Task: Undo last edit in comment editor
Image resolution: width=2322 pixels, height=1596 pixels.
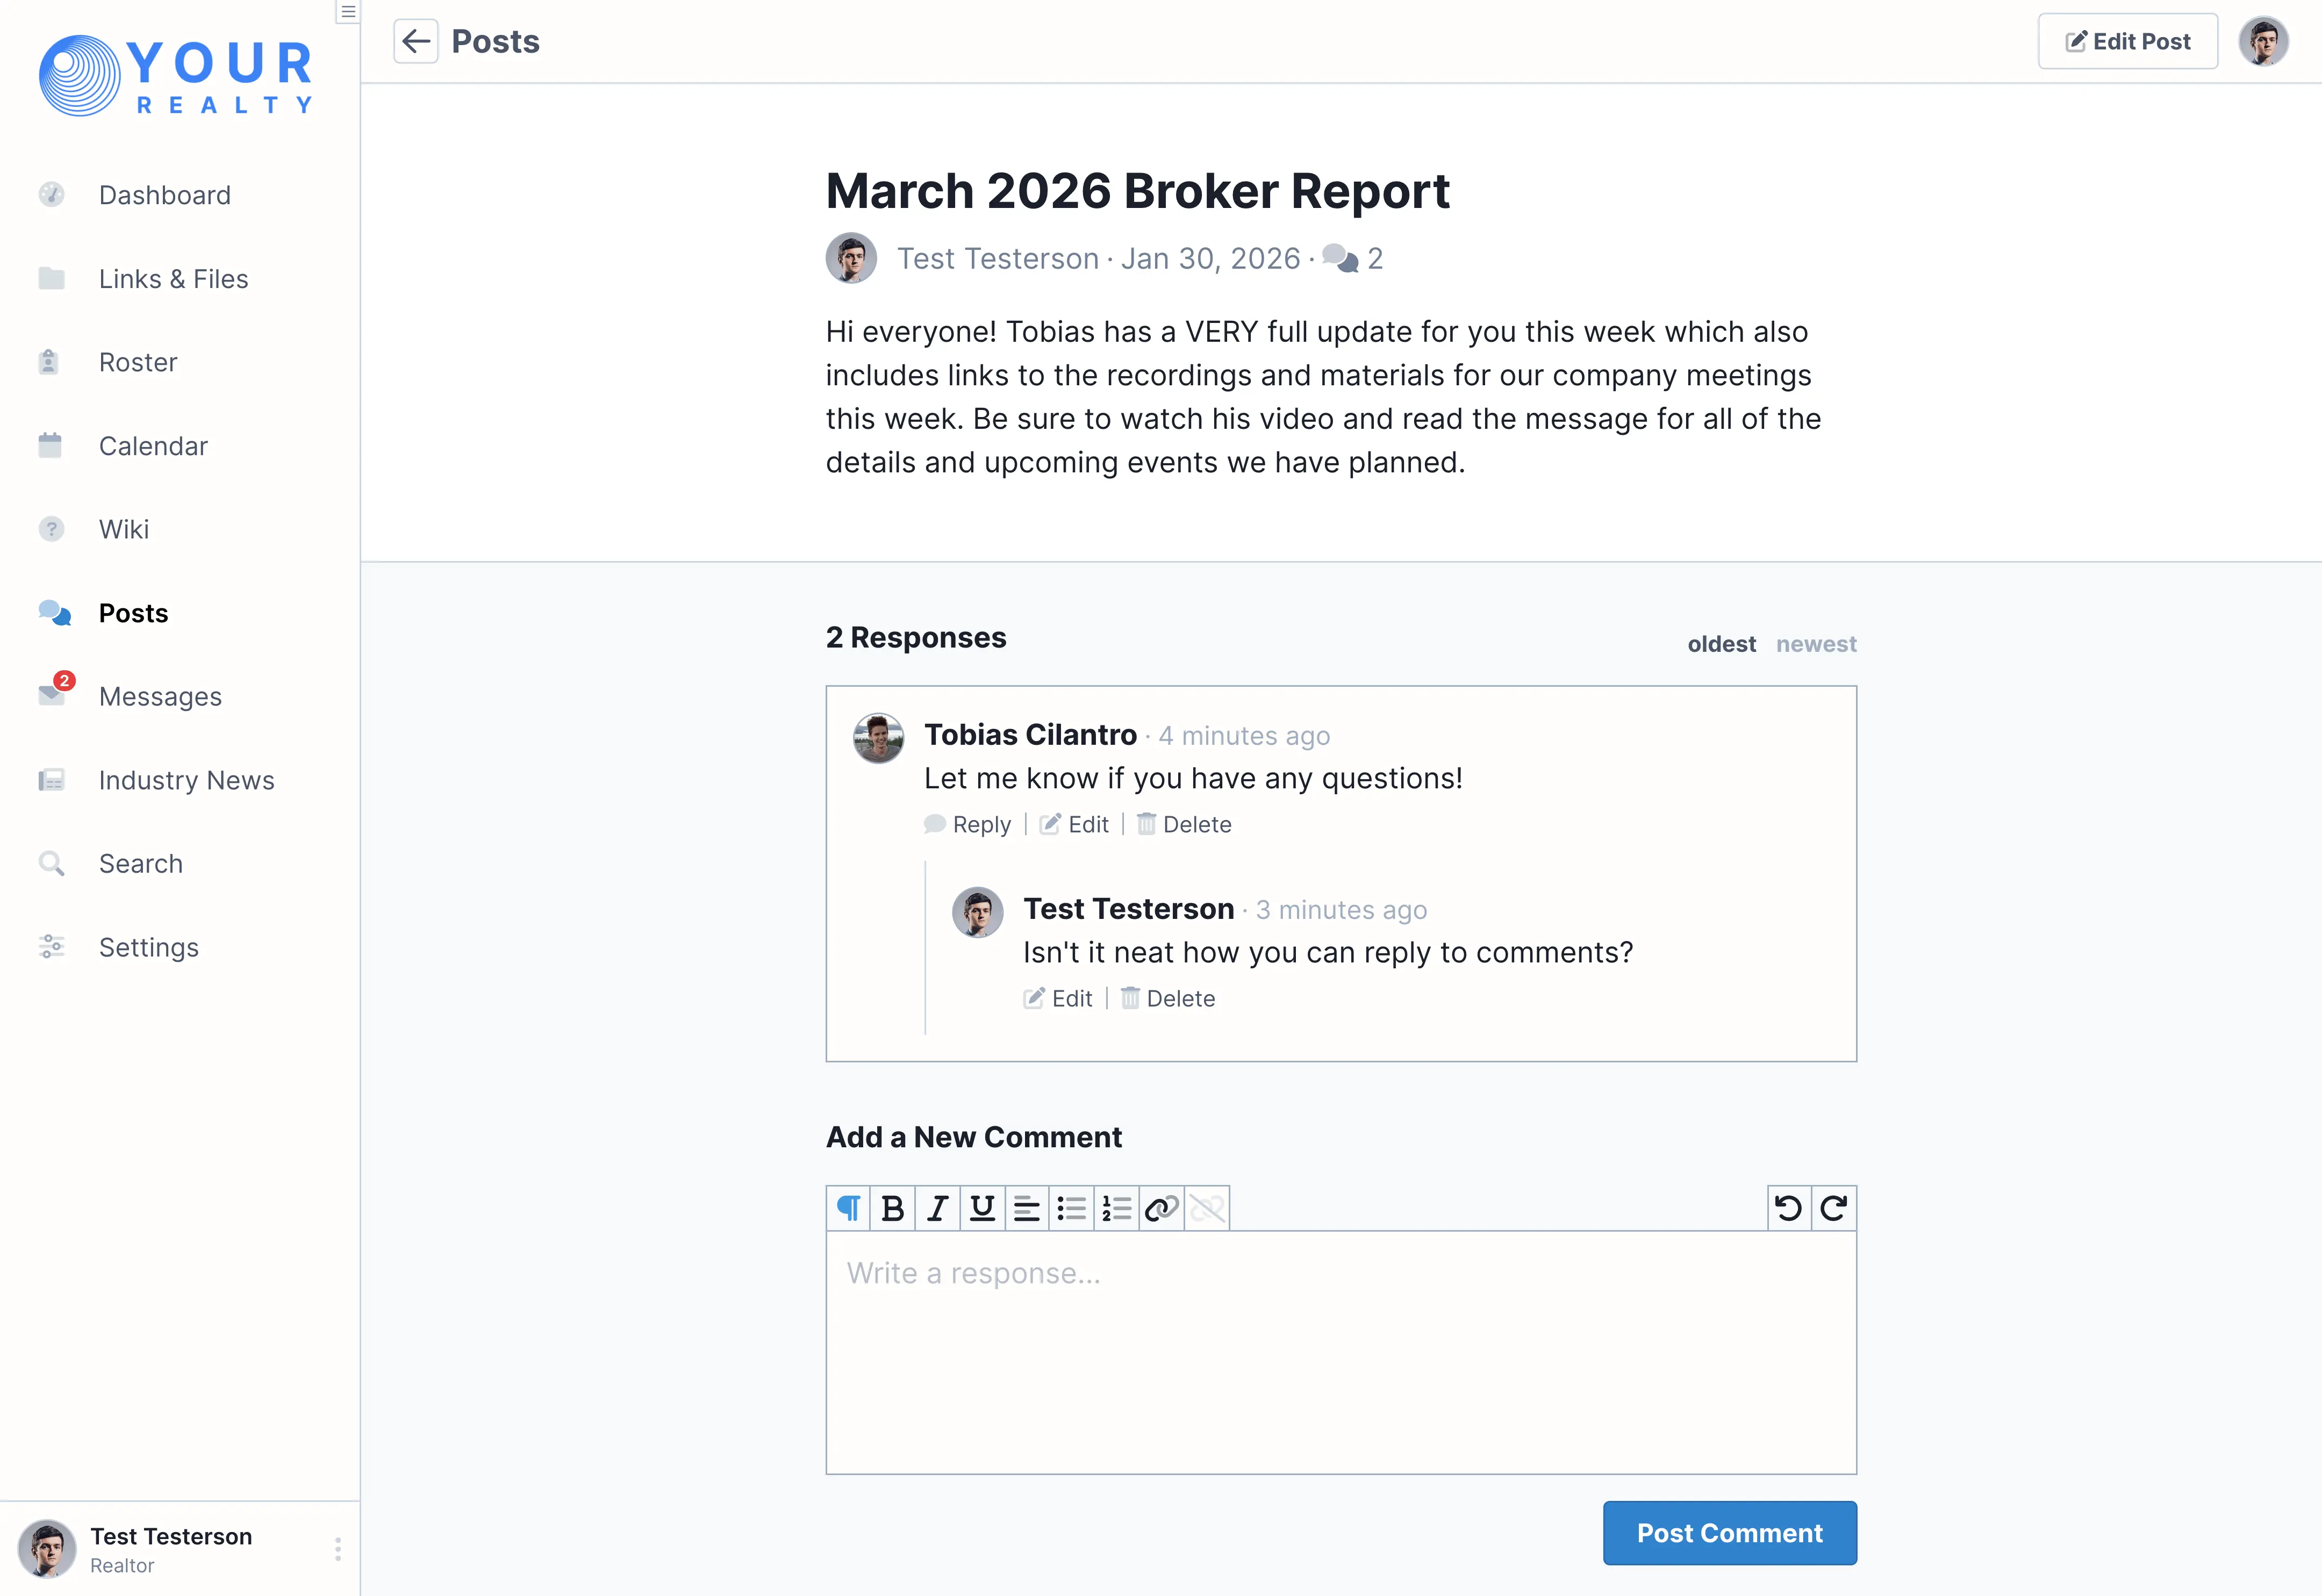Action: point(1788,1209)
